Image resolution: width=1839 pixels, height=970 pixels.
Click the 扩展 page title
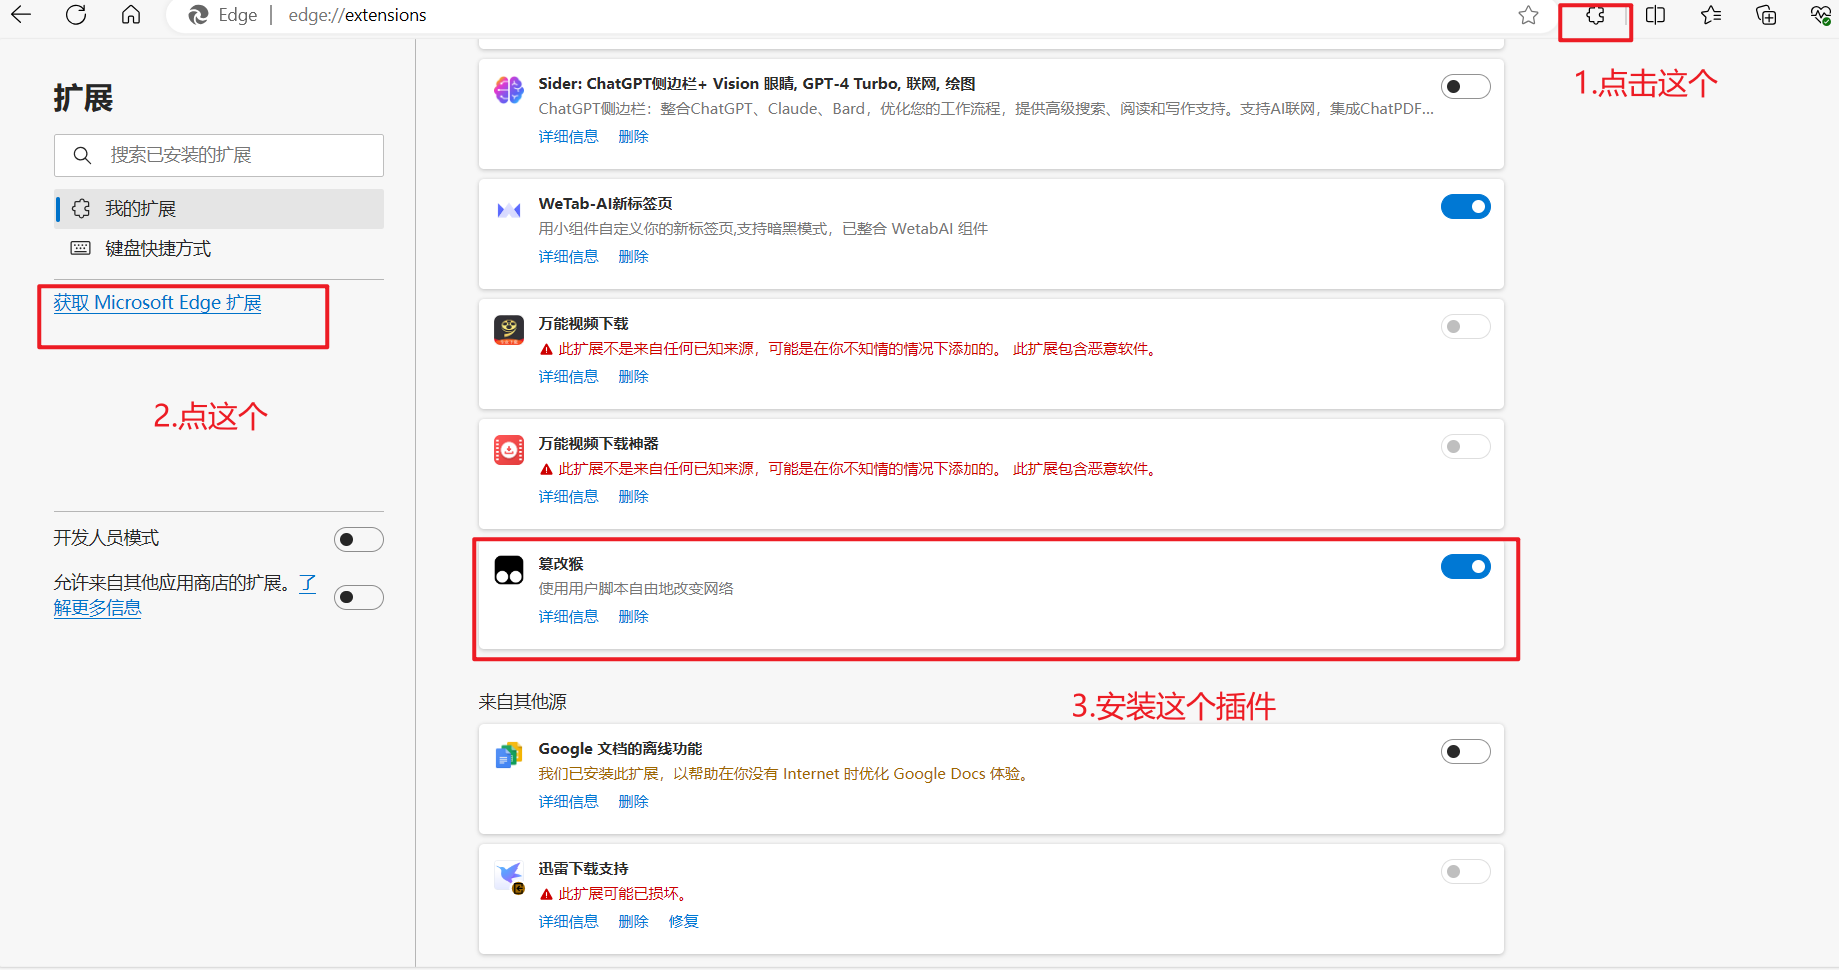tap(83, 98)
